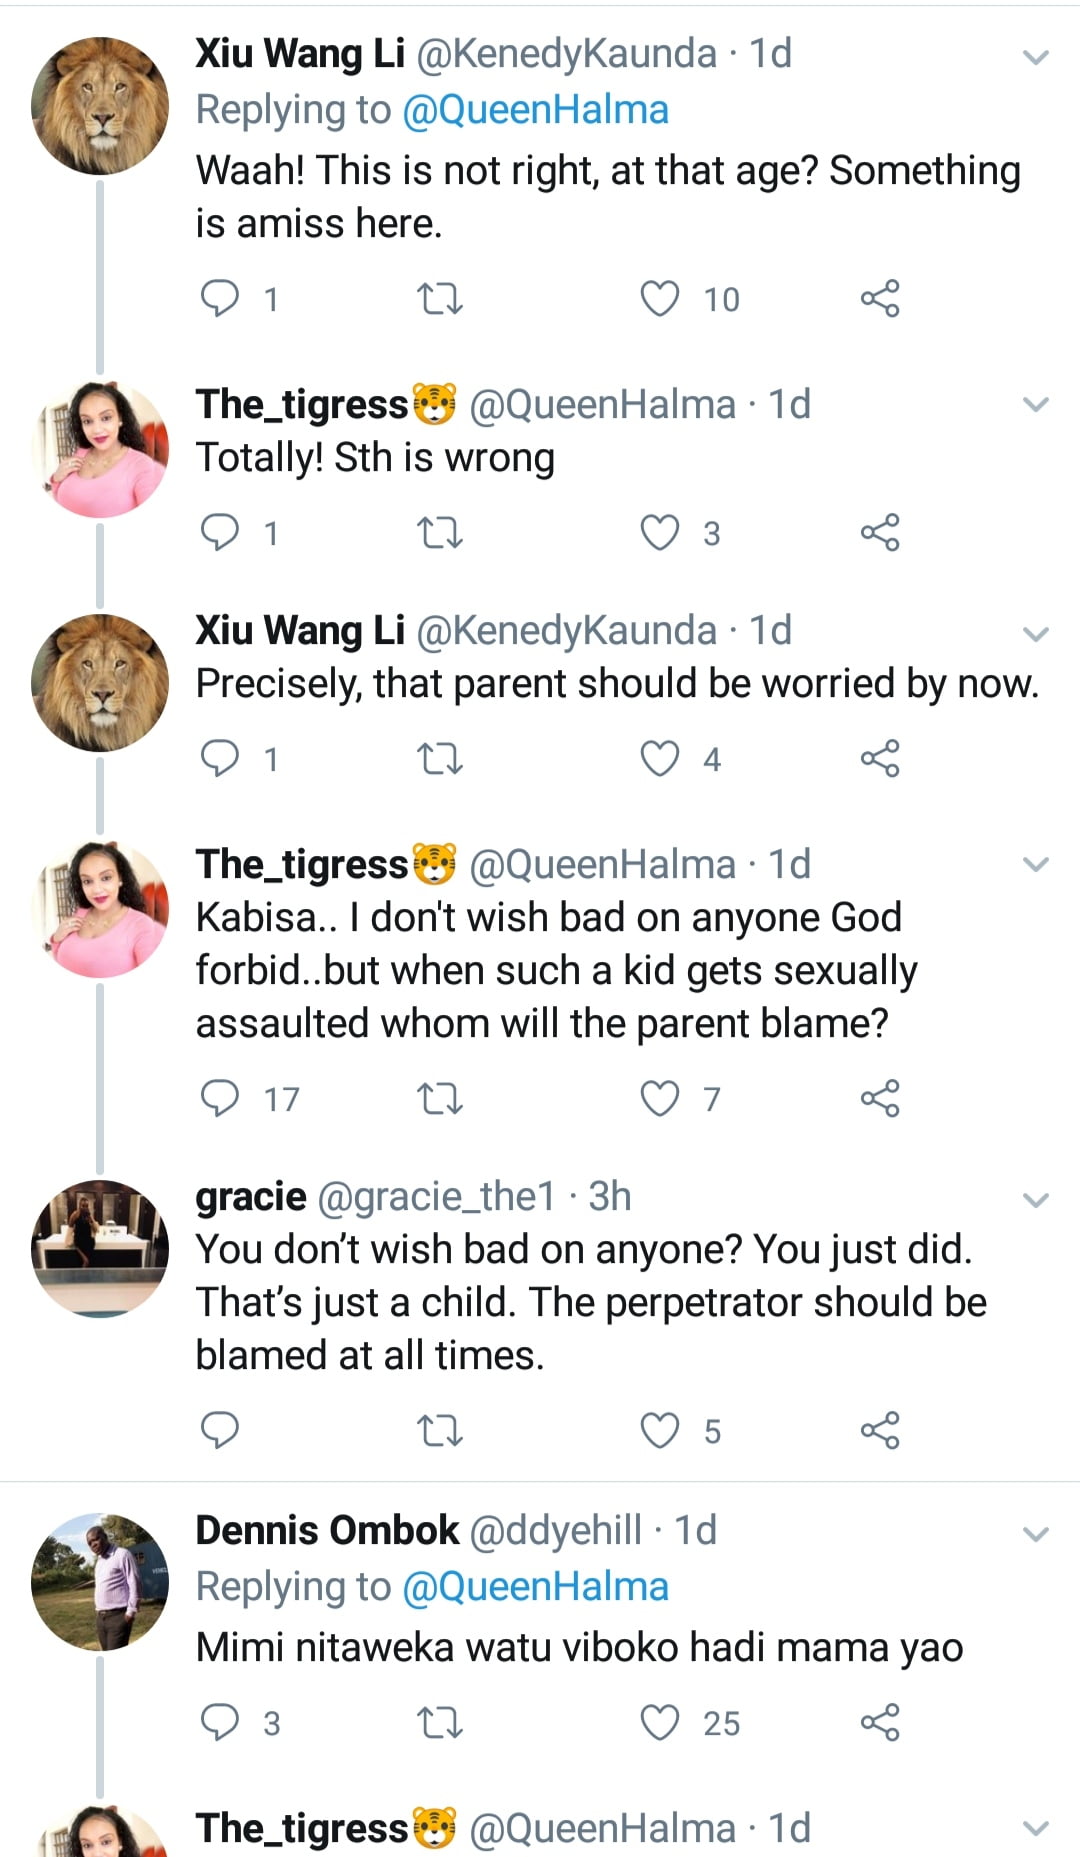Screen dimensions: 1080x1857
Task: Open options chevron on first Xiu Wang Li tweet
Action: tap(1036, 57)
